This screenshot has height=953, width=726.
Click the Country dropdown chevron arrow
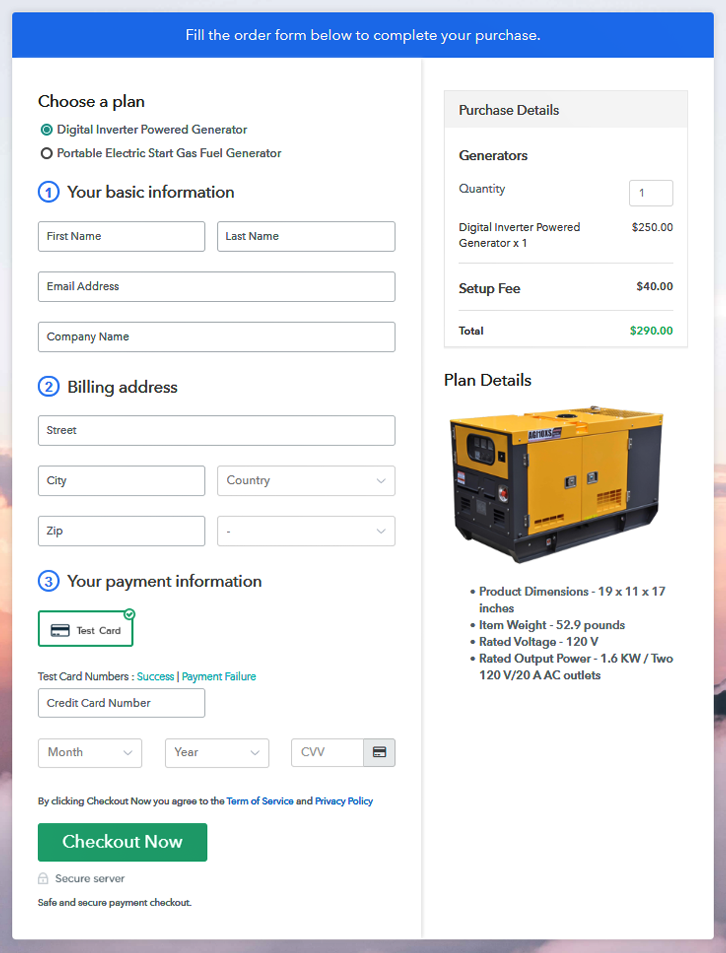coord(381,481)
